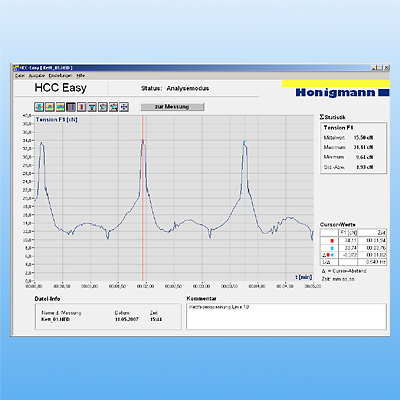Click the blue four-arrow move toolbar icon
The width and height of the screenshot is (400, 400).
coord(124,107)
